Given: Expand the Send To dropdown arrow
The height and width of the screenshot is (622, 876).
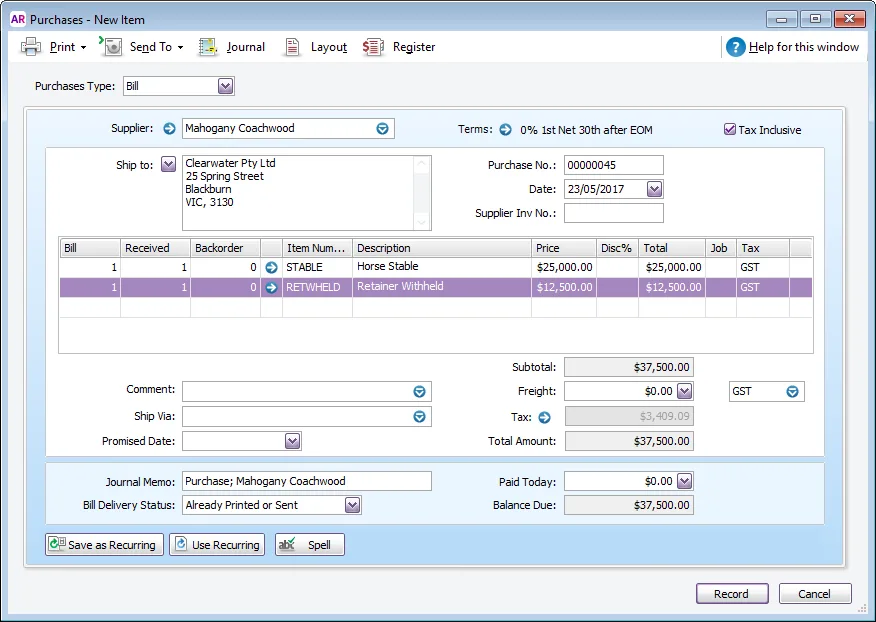Looking at the screenshot, I should [180, 48].
